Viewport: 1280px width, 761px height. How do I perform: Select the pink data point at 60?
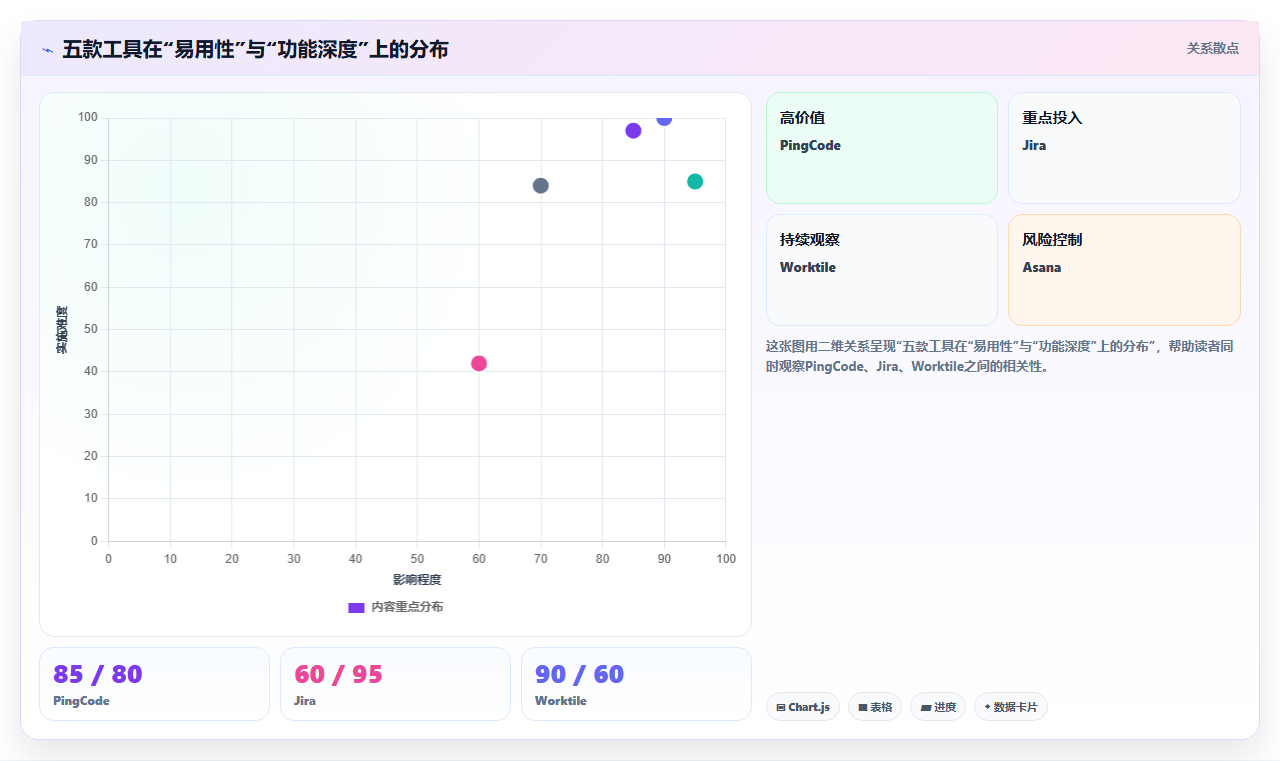(479, 363)
